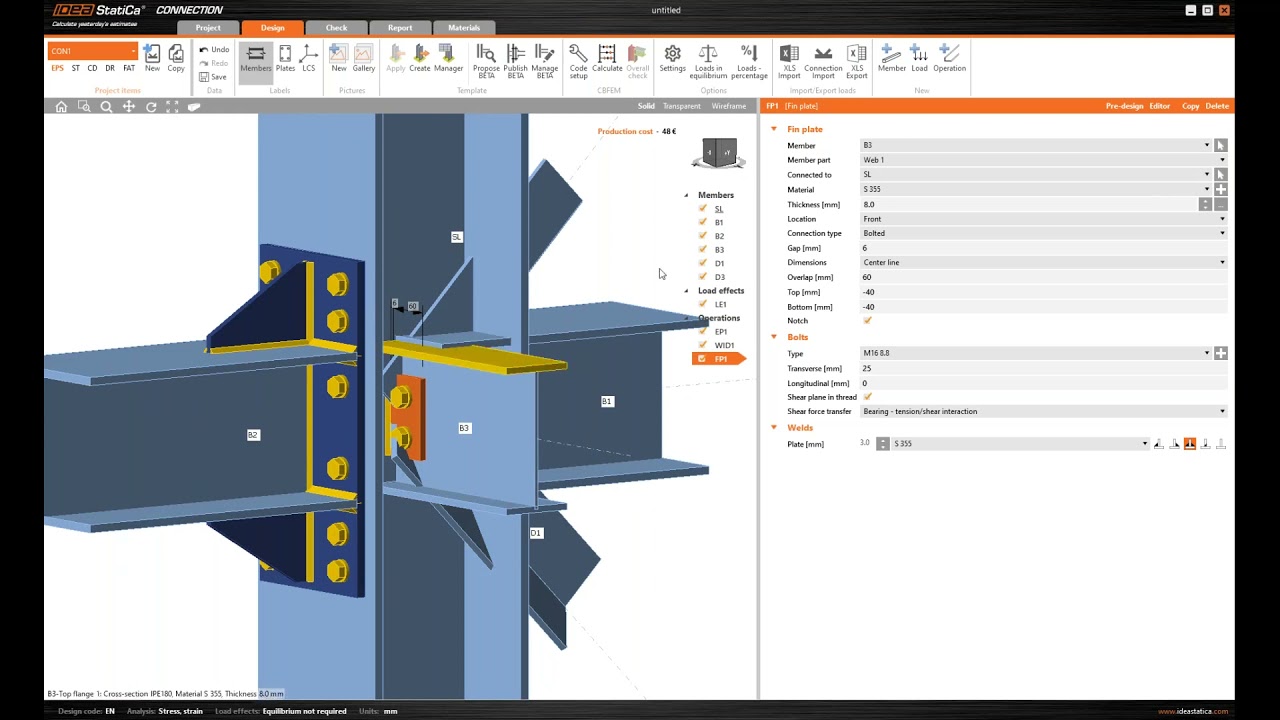Switch to the Check tab

tap(336, 28)
